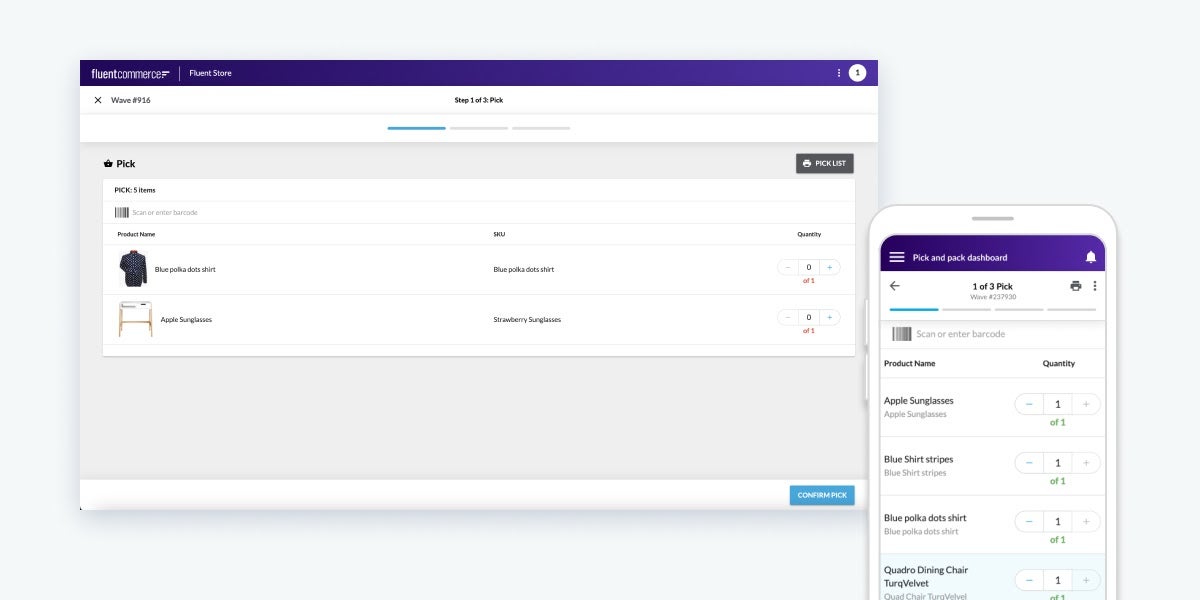Tap plus on Quadro Dining Chair TurqVelvet quantity

[1086, 579]
